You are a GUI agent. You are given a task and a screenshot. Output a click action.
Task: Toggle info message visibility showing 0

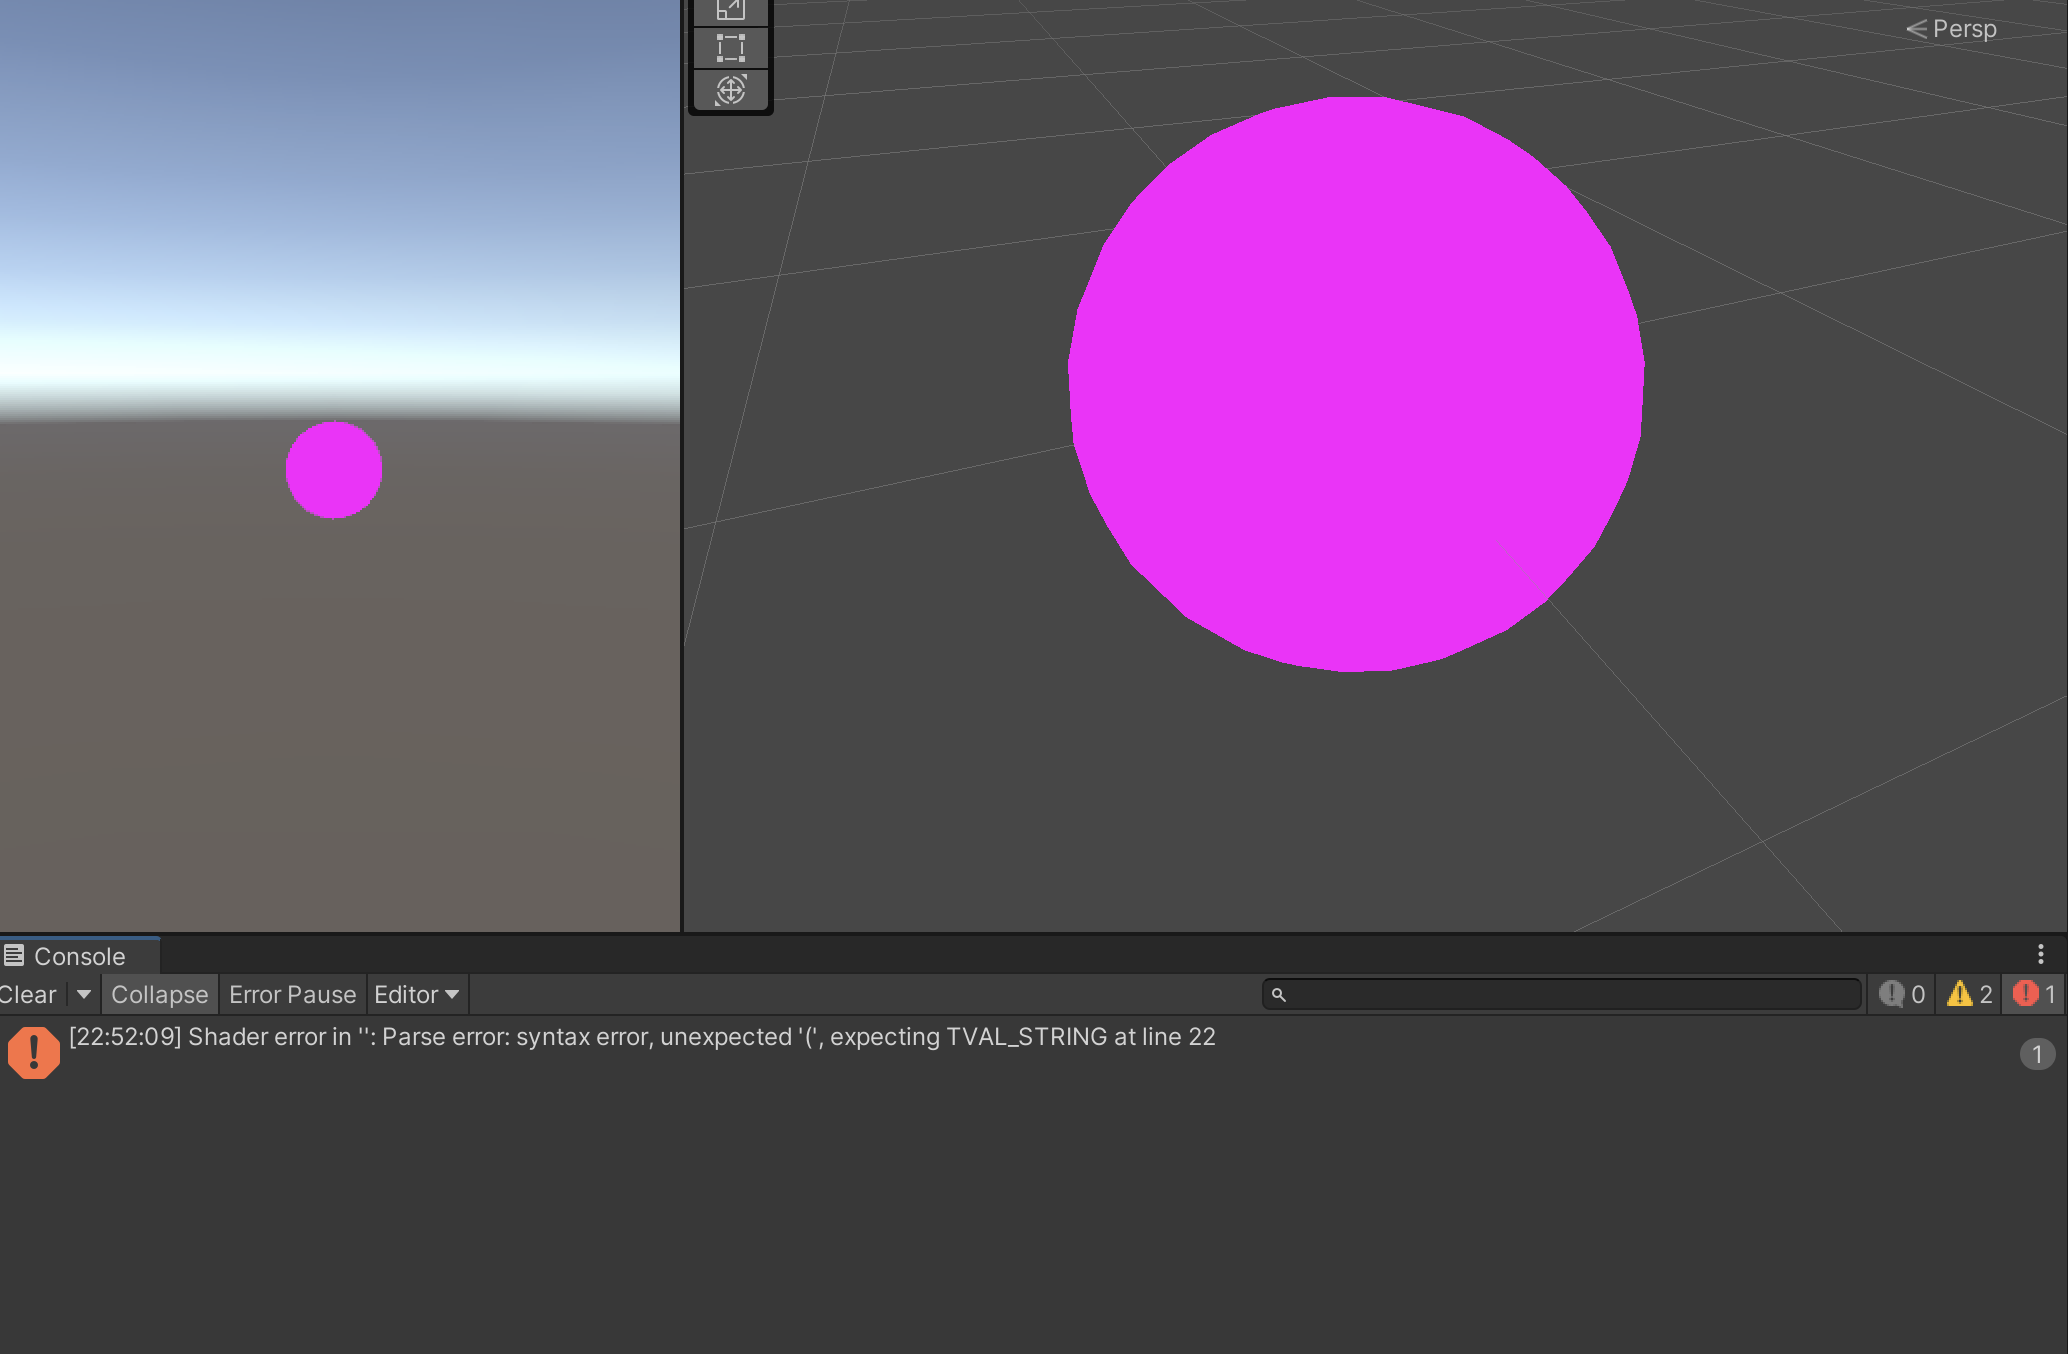click(1901, 994)
